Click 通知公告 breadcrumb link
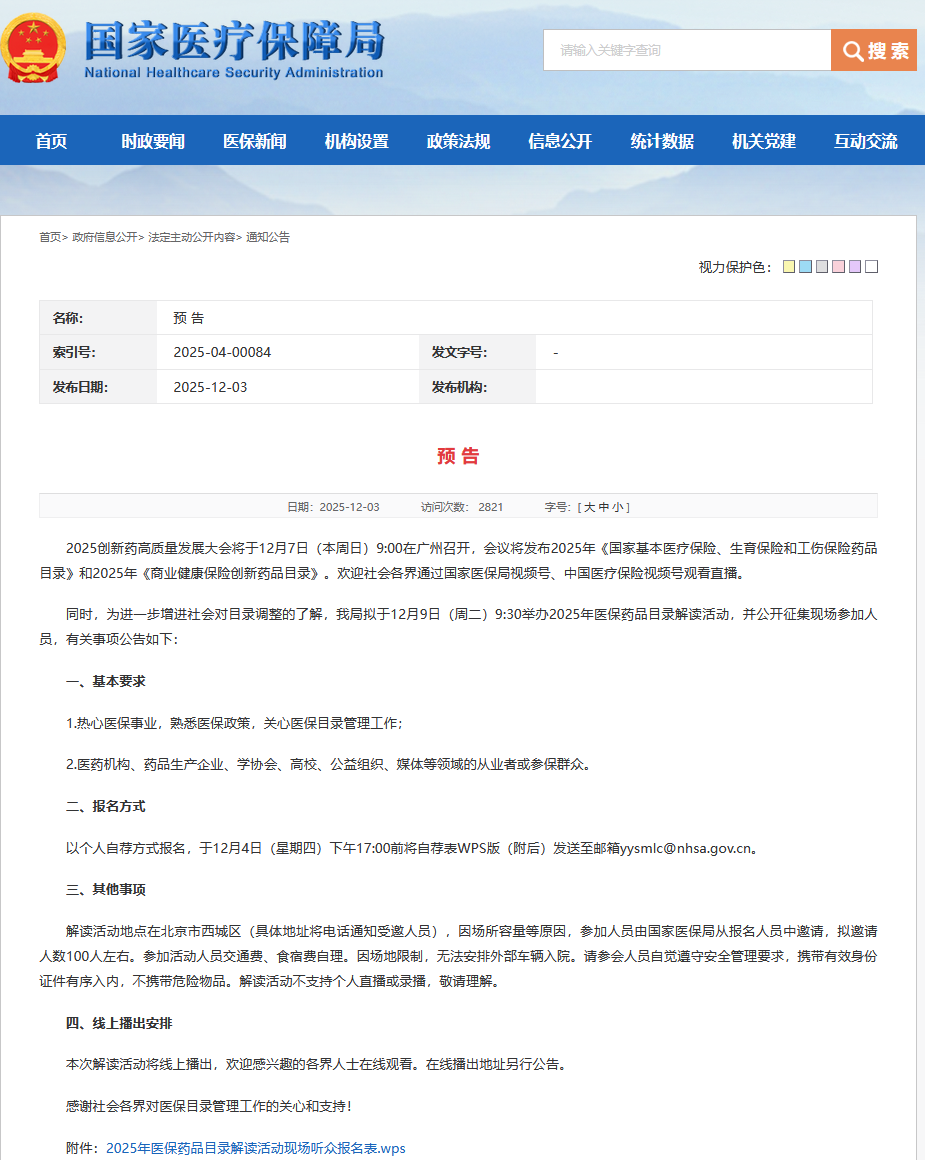Viewport: 925px width, 1160px height. coord(268,237)
